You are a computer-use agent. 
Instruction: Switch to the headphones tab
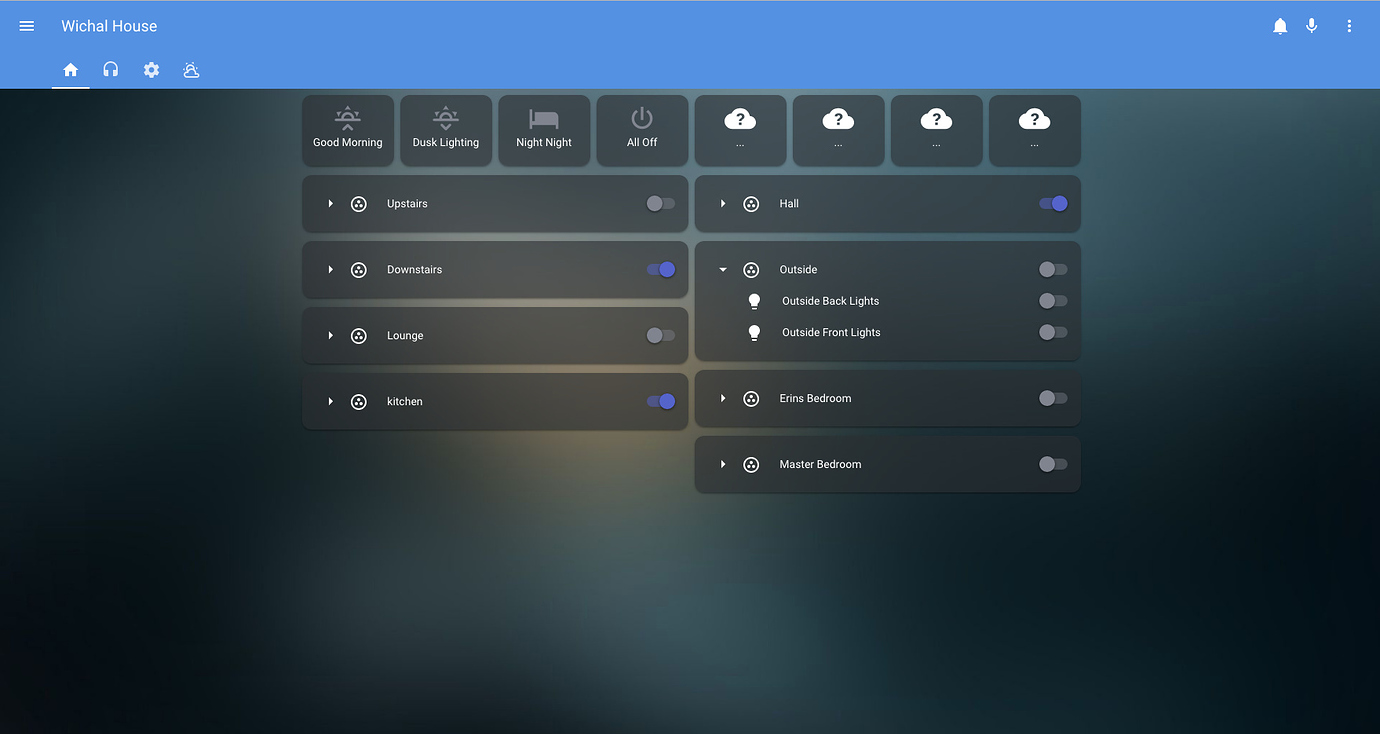110,70
